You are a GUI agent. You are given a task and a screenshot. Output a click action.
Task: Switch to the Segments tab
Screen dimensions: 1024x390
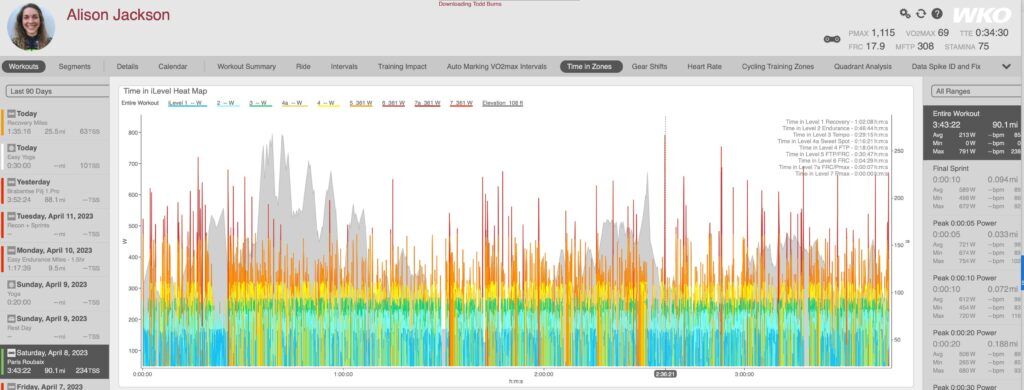click(x=74, y=67)
